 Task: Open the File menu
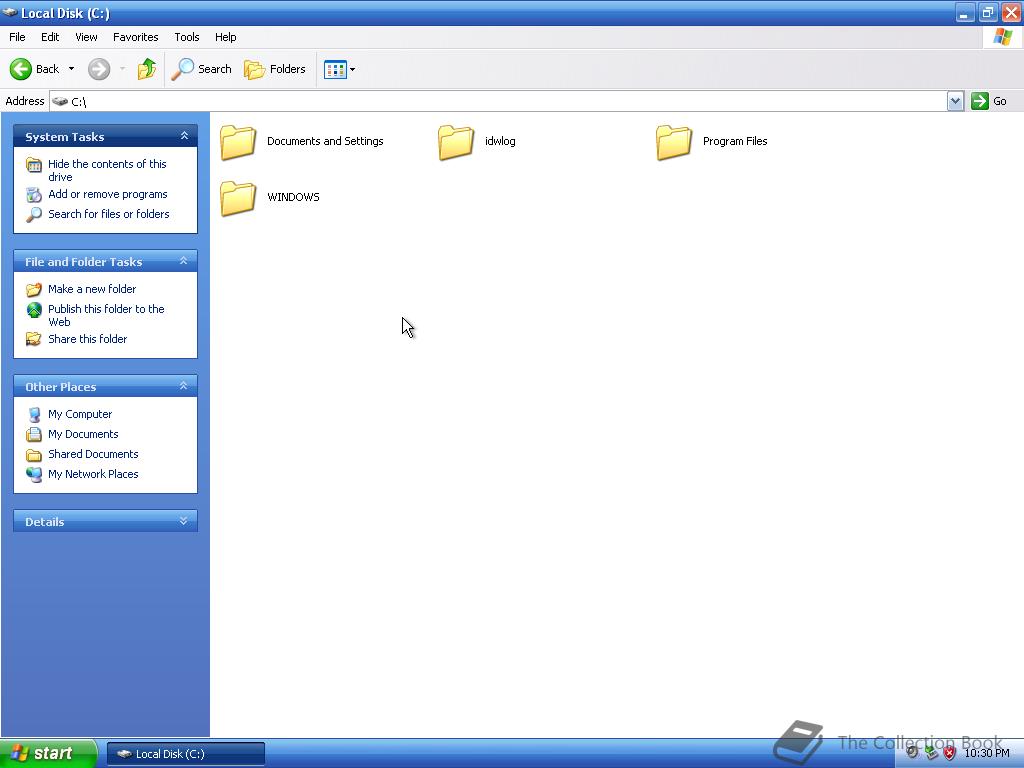[17, 37]
